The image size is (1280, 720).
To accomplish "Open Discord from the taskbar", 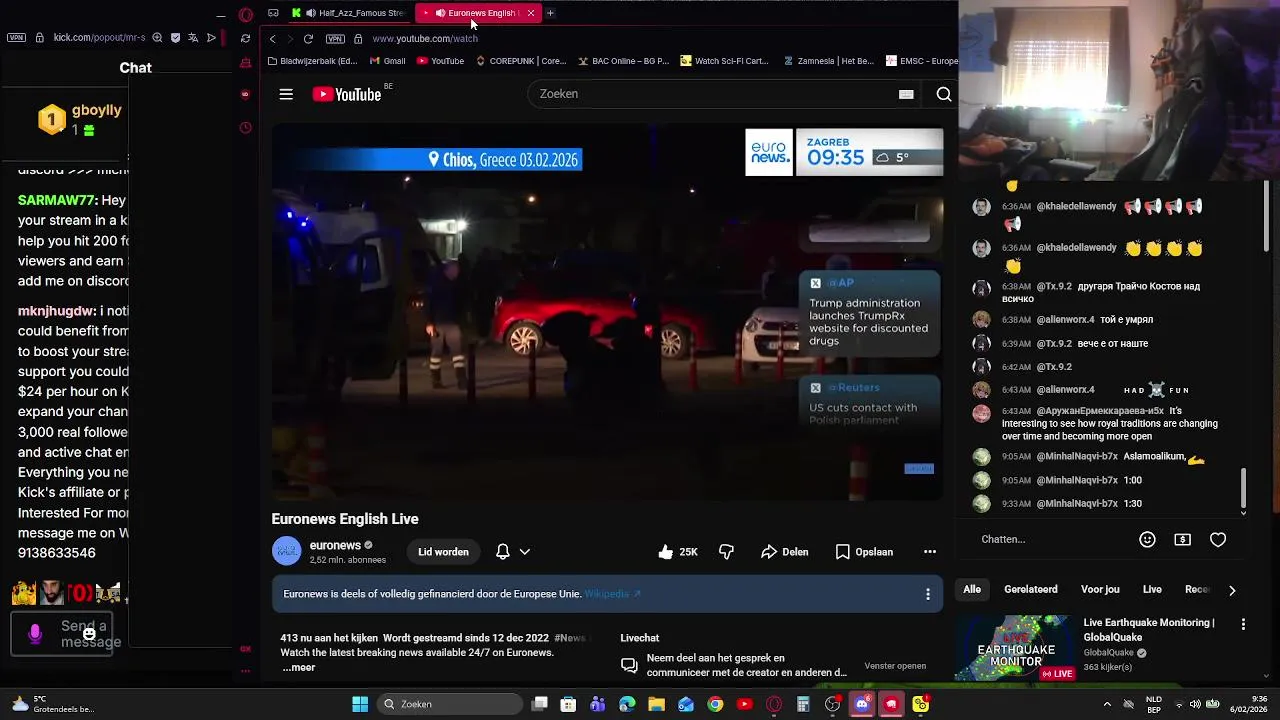I will (862, 704).
